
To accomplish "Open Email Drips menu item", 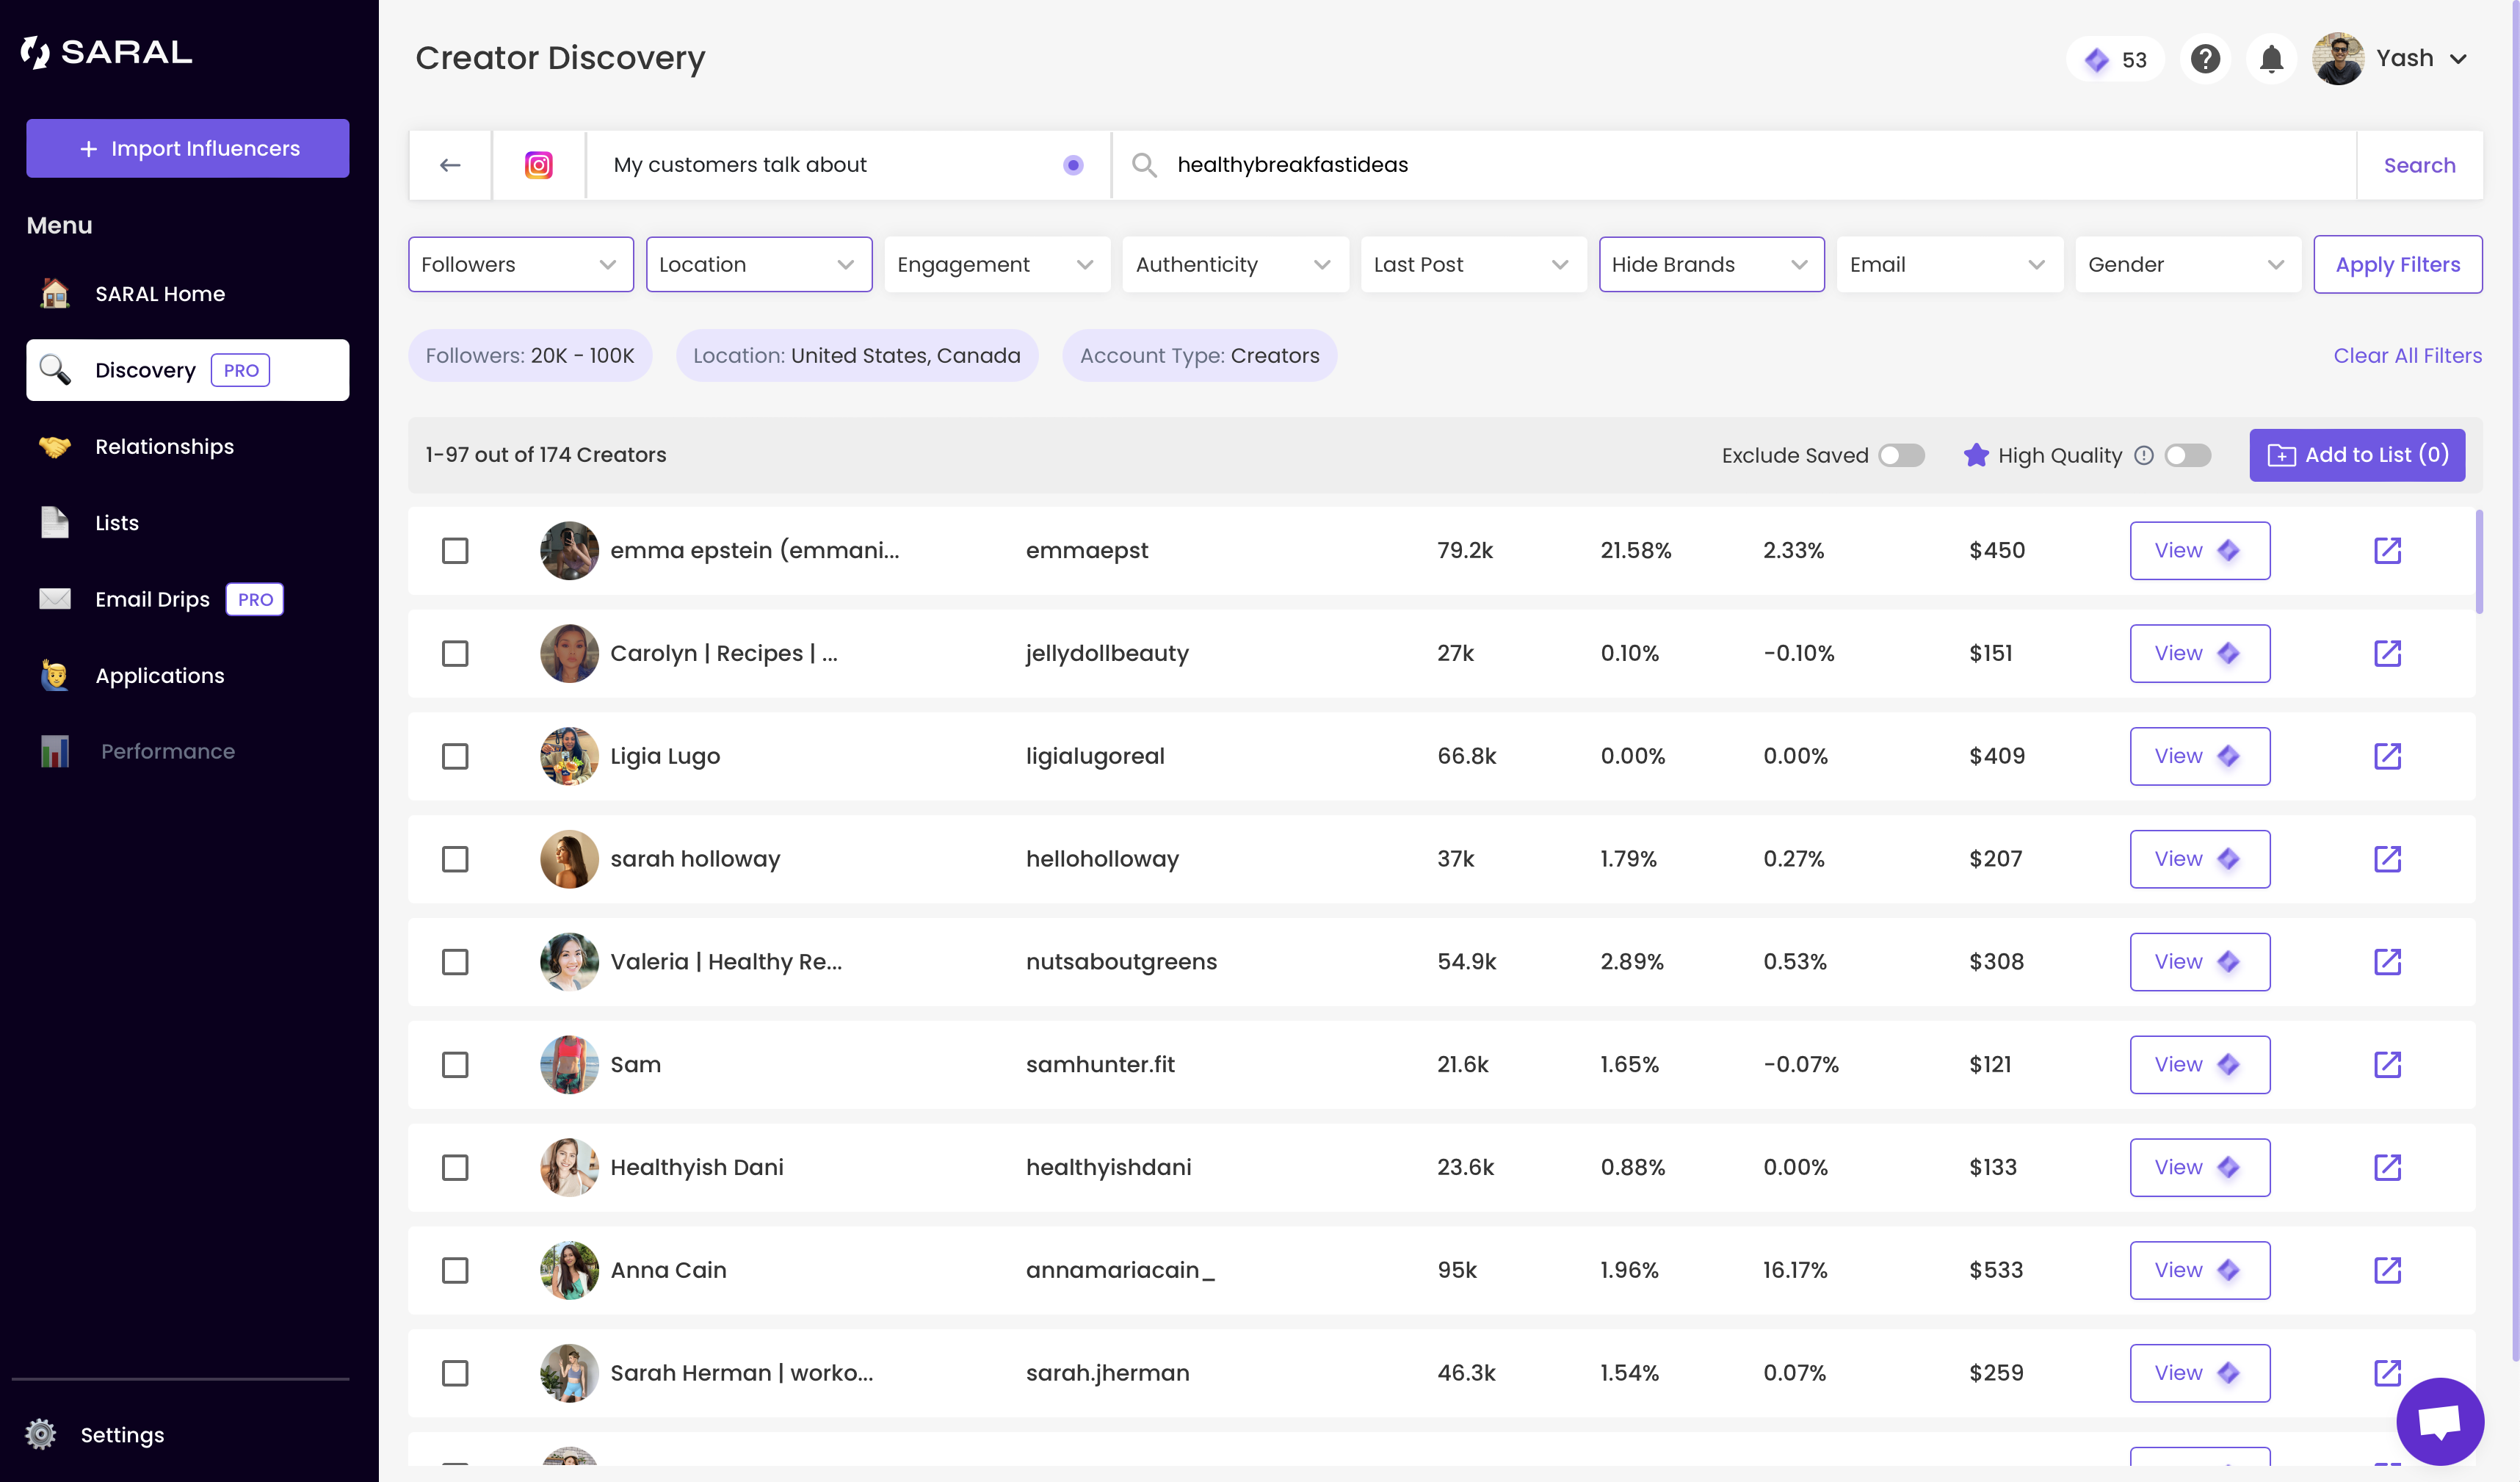I will click(152, 599).
